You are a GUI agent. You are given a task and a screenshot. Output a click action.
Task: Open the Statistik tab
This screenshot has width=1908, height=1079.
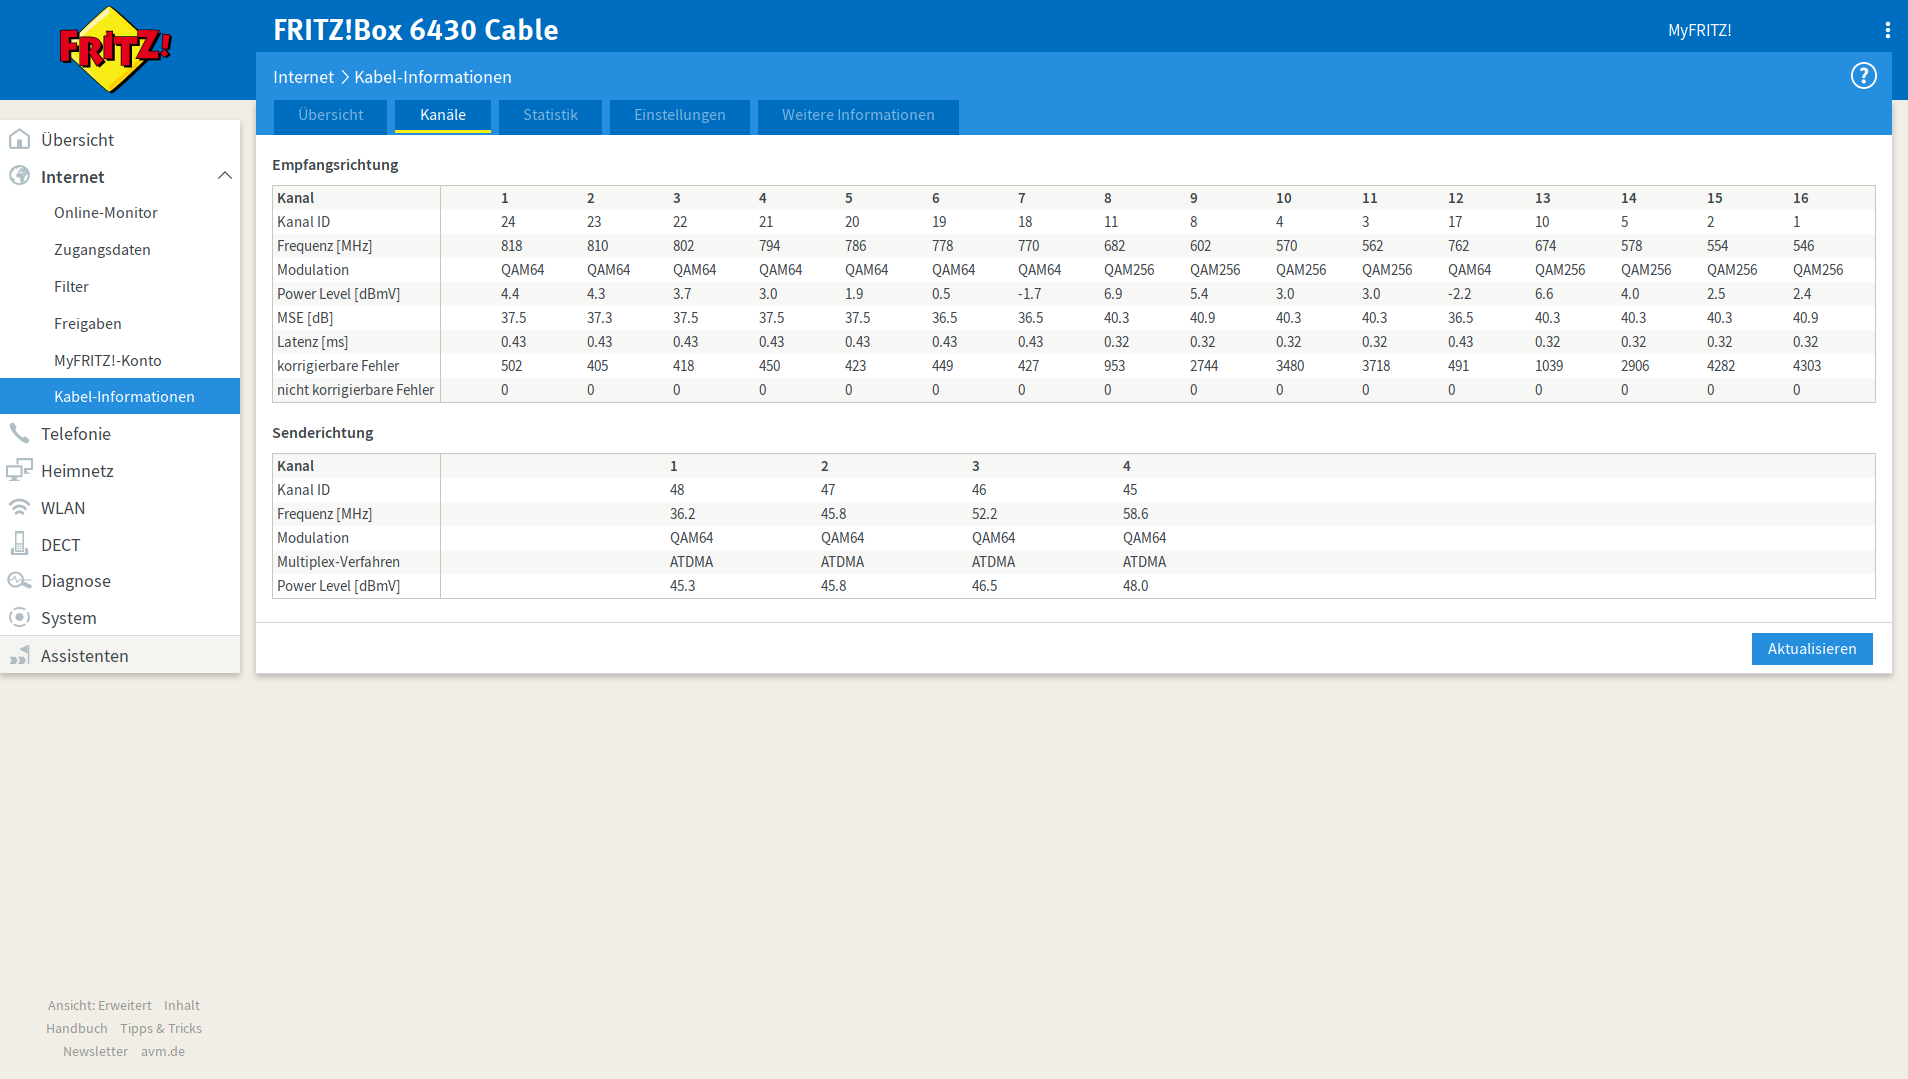tap(550, 115)
